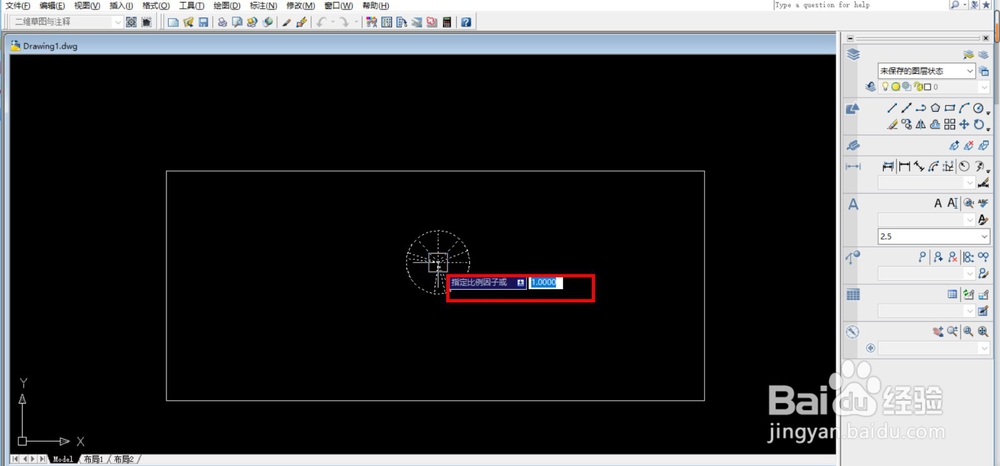Viewport: 1000px width, 466px height.
Task: Toggle layer 0 on/off lightbulb
Action: tap(885, 87)
